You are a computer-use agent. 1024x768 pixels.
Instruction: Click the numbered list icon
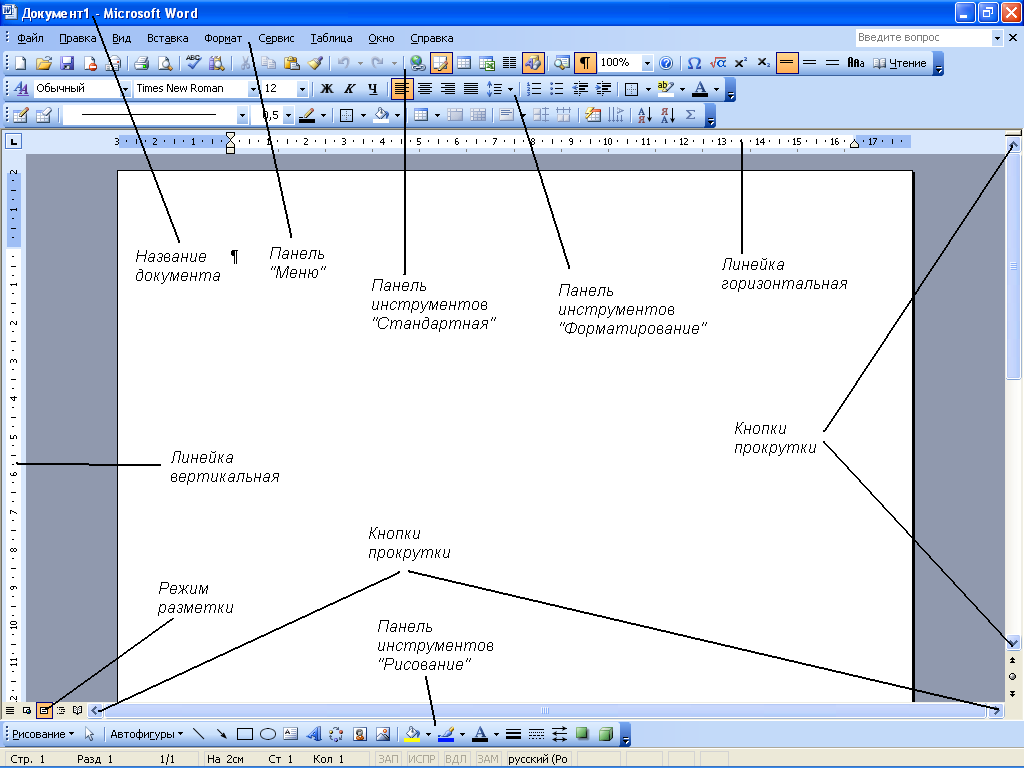[x=534, y=88]
